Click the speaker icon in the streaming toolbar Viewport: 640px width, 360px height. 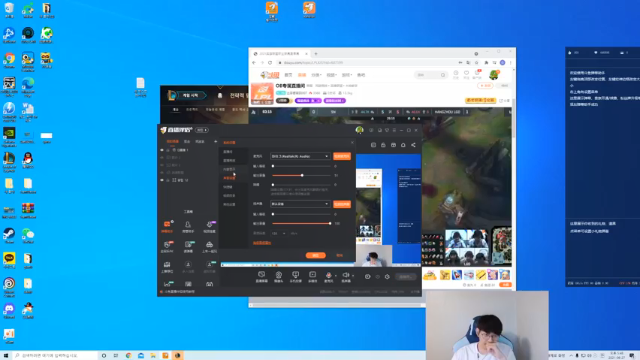pos(346,275)
